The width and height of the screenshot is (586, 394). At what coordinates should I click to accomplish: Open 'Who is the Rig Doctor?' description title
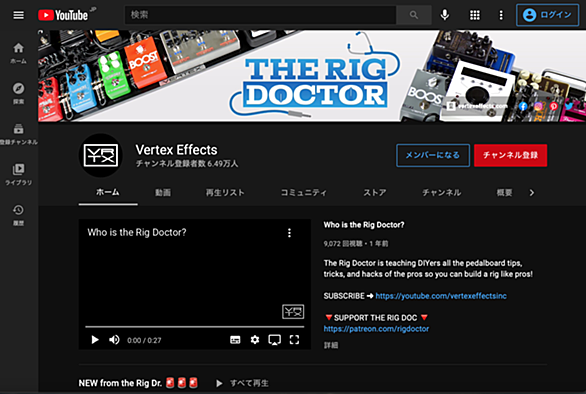point(364,225)
